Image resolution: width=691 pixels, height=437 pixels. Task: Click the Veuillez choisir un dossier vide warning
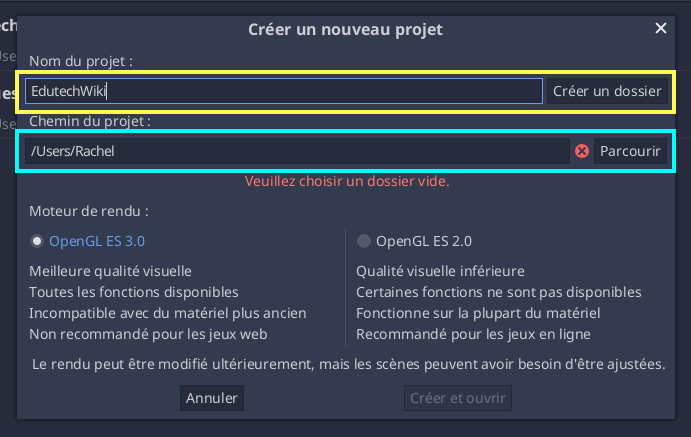tap(347, 181)
